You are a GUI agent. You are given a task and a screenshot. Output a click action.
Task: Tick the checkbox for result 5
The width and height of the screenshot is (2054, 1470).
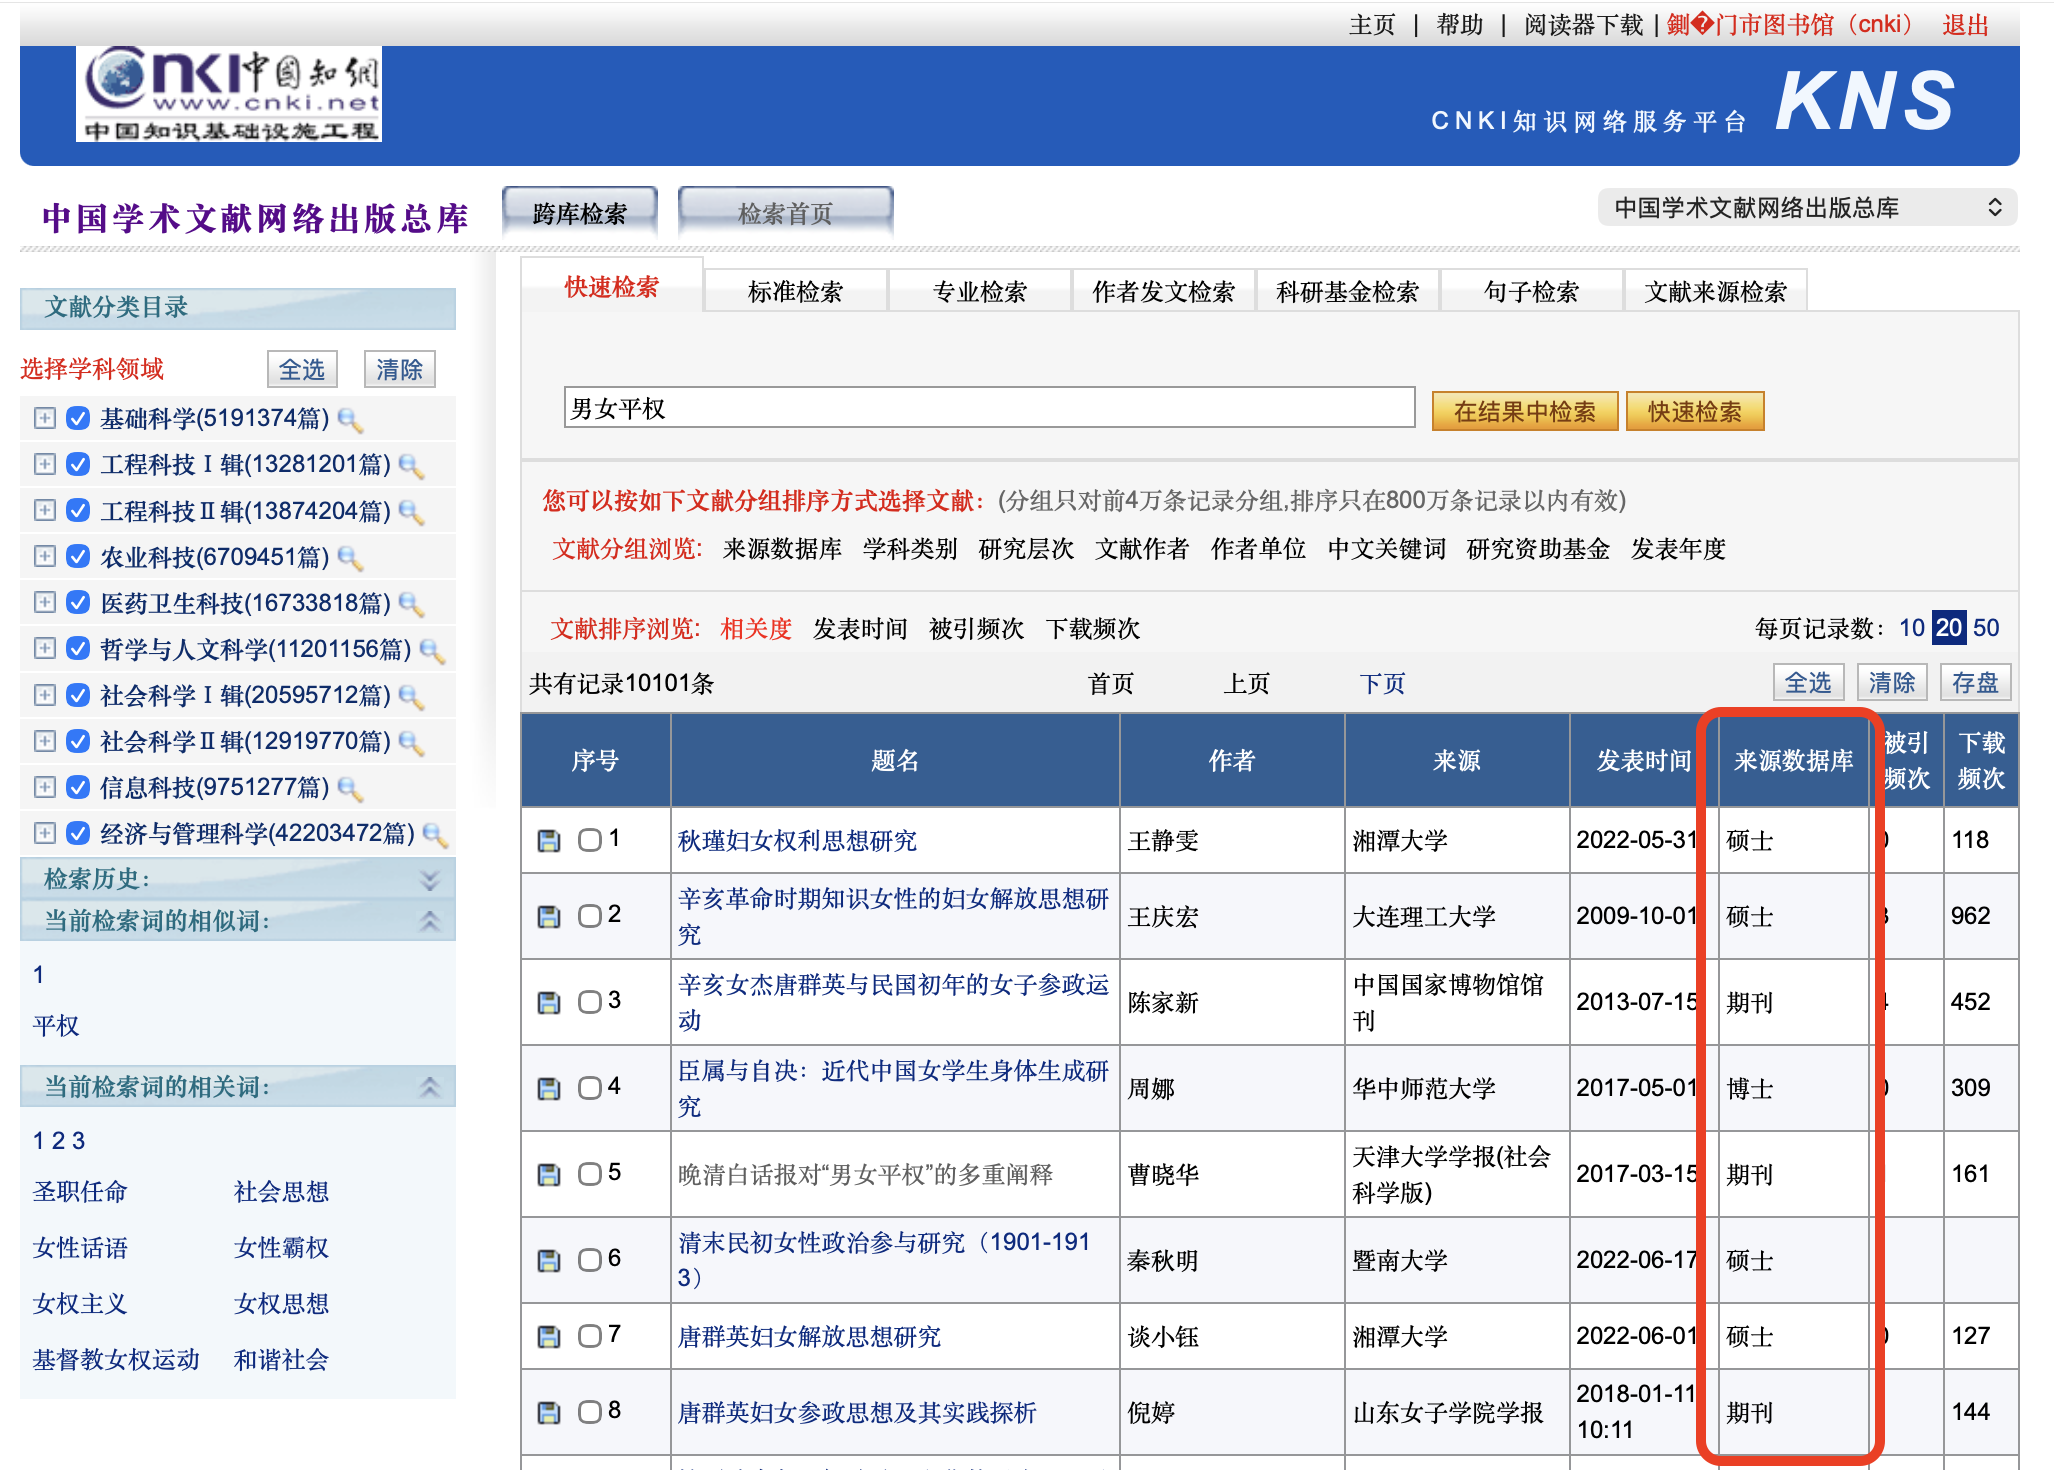click(590, 1174)
